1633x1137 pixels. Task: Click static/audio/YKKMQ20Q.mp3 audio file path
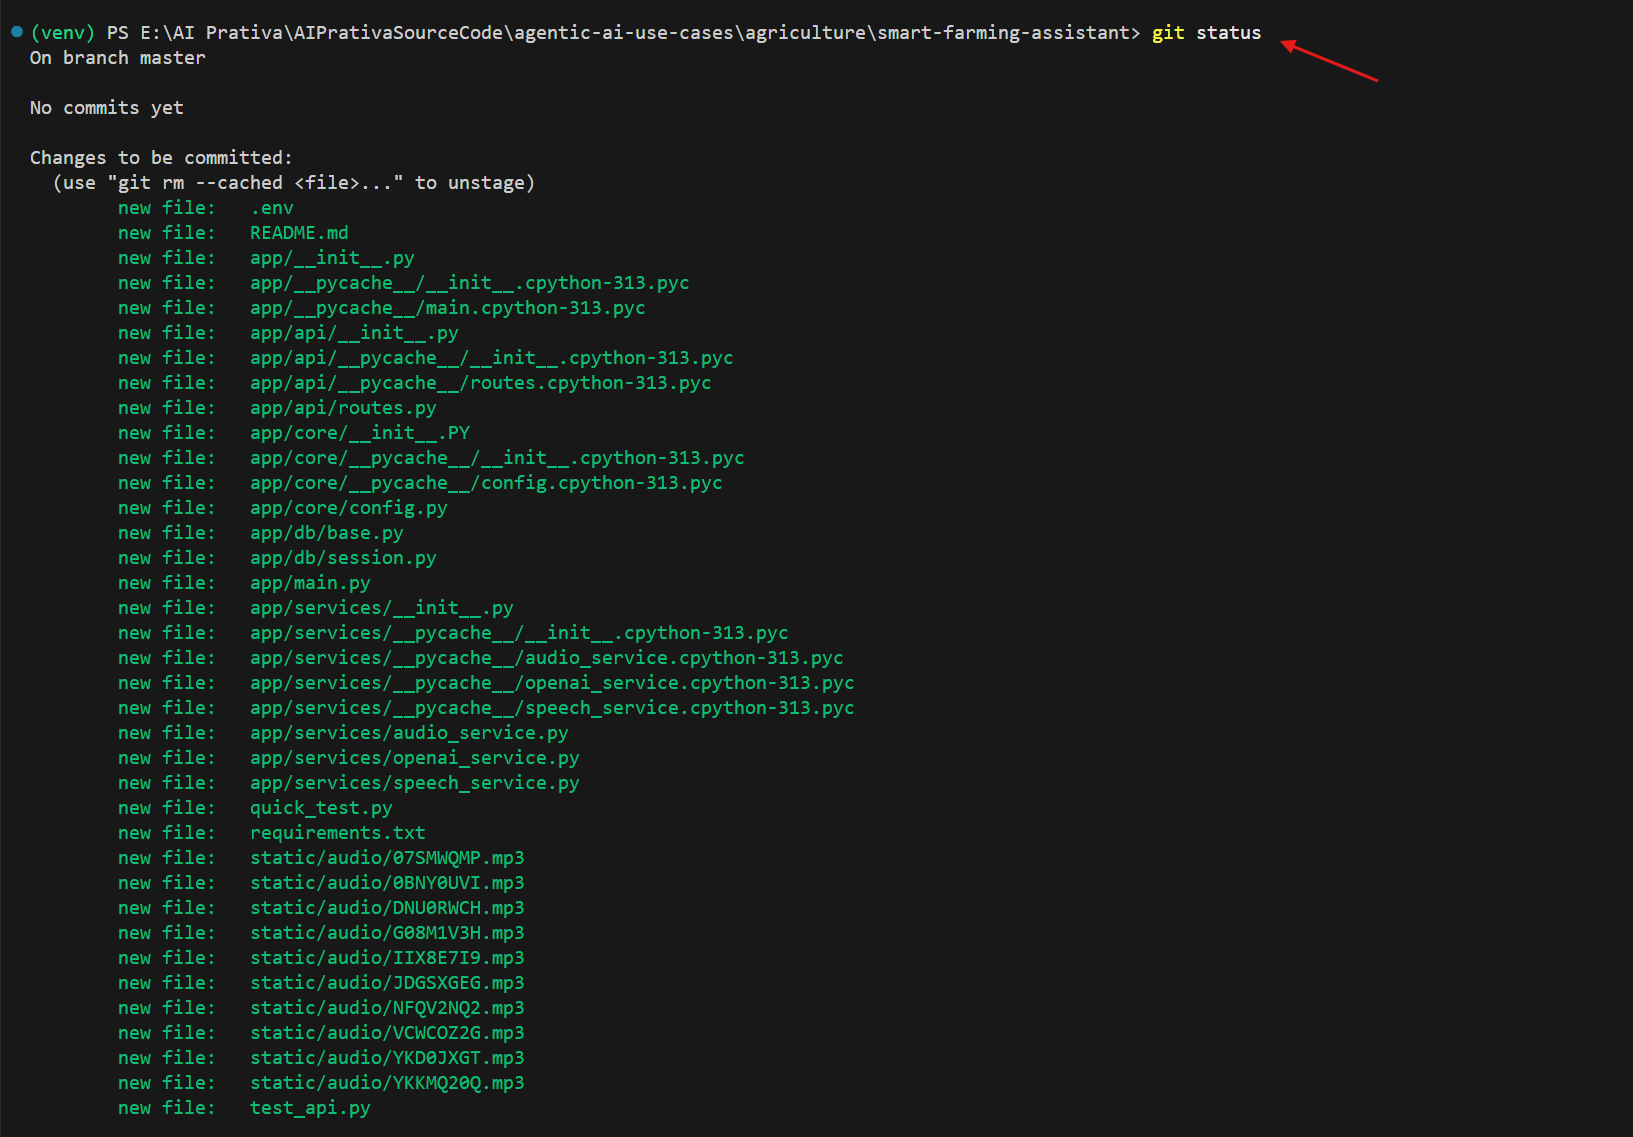pyautogui.click(x=387, y=1083)
